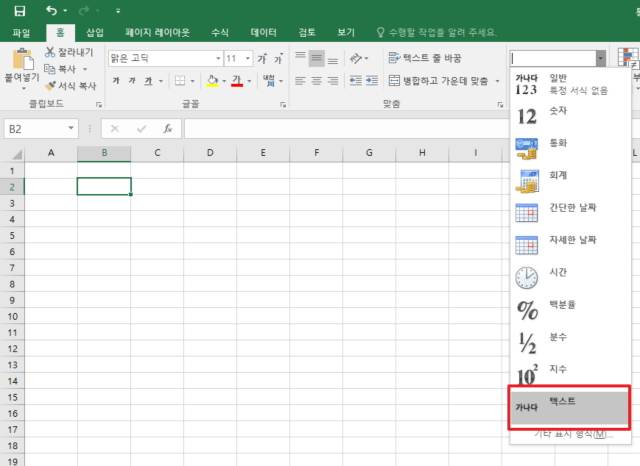Screen dimensions: 640x466
Task: Open clipboard group dialog launcher
Action: tap(99, 105)
